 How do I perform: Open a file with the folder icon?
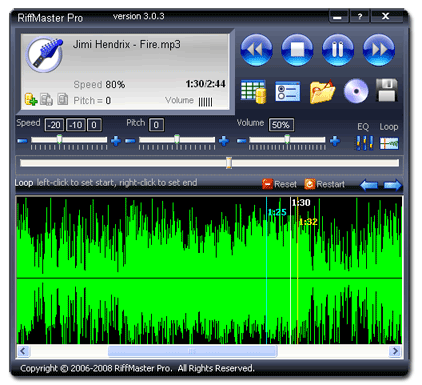[322, 91]
